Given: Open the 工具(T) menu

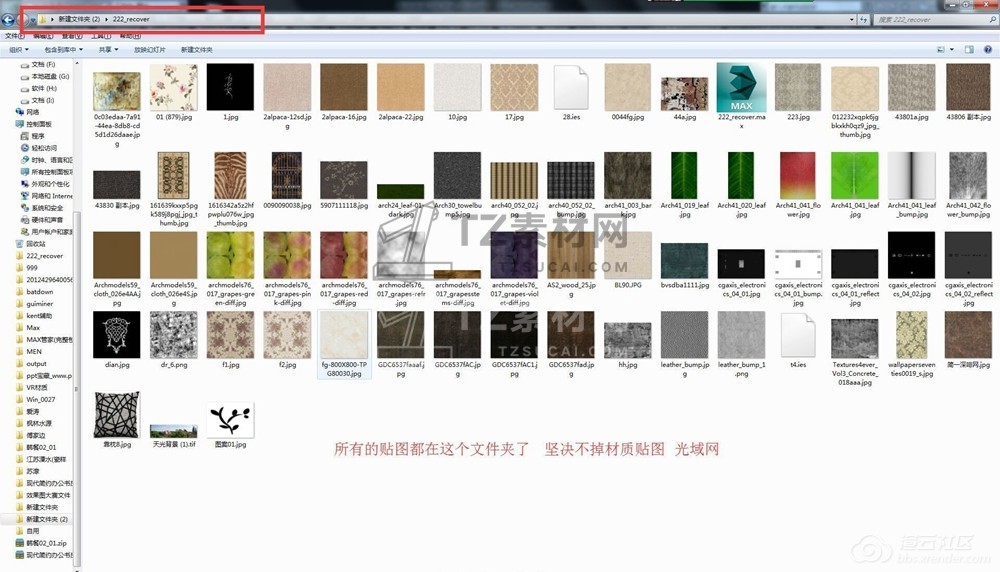Looking at the screenshot, I should click(x=101, y=36).
